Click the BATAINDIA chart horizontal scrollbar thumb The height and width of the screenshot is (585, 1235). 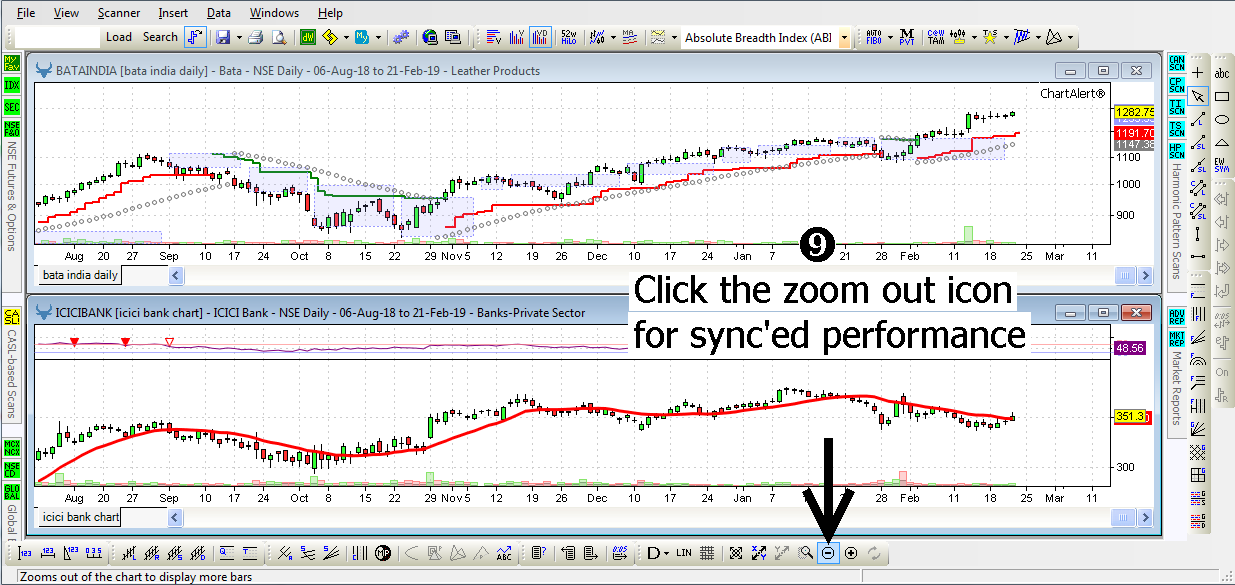click(x=1125, y=276)
